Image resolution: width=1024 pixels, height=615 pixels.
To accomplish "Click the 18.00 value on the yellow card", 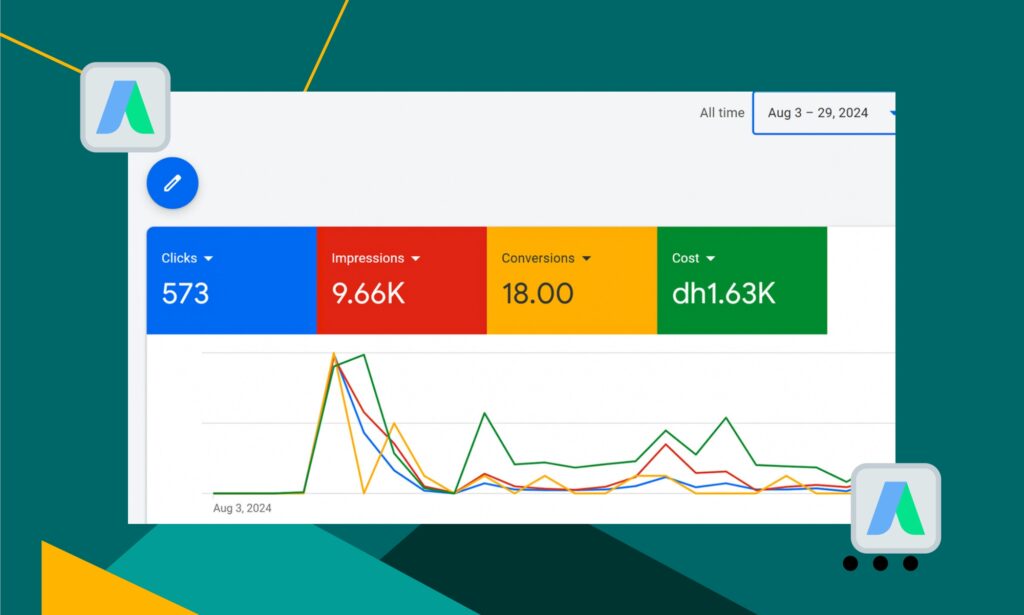I will pyautogui.click(x=537, y=293).
